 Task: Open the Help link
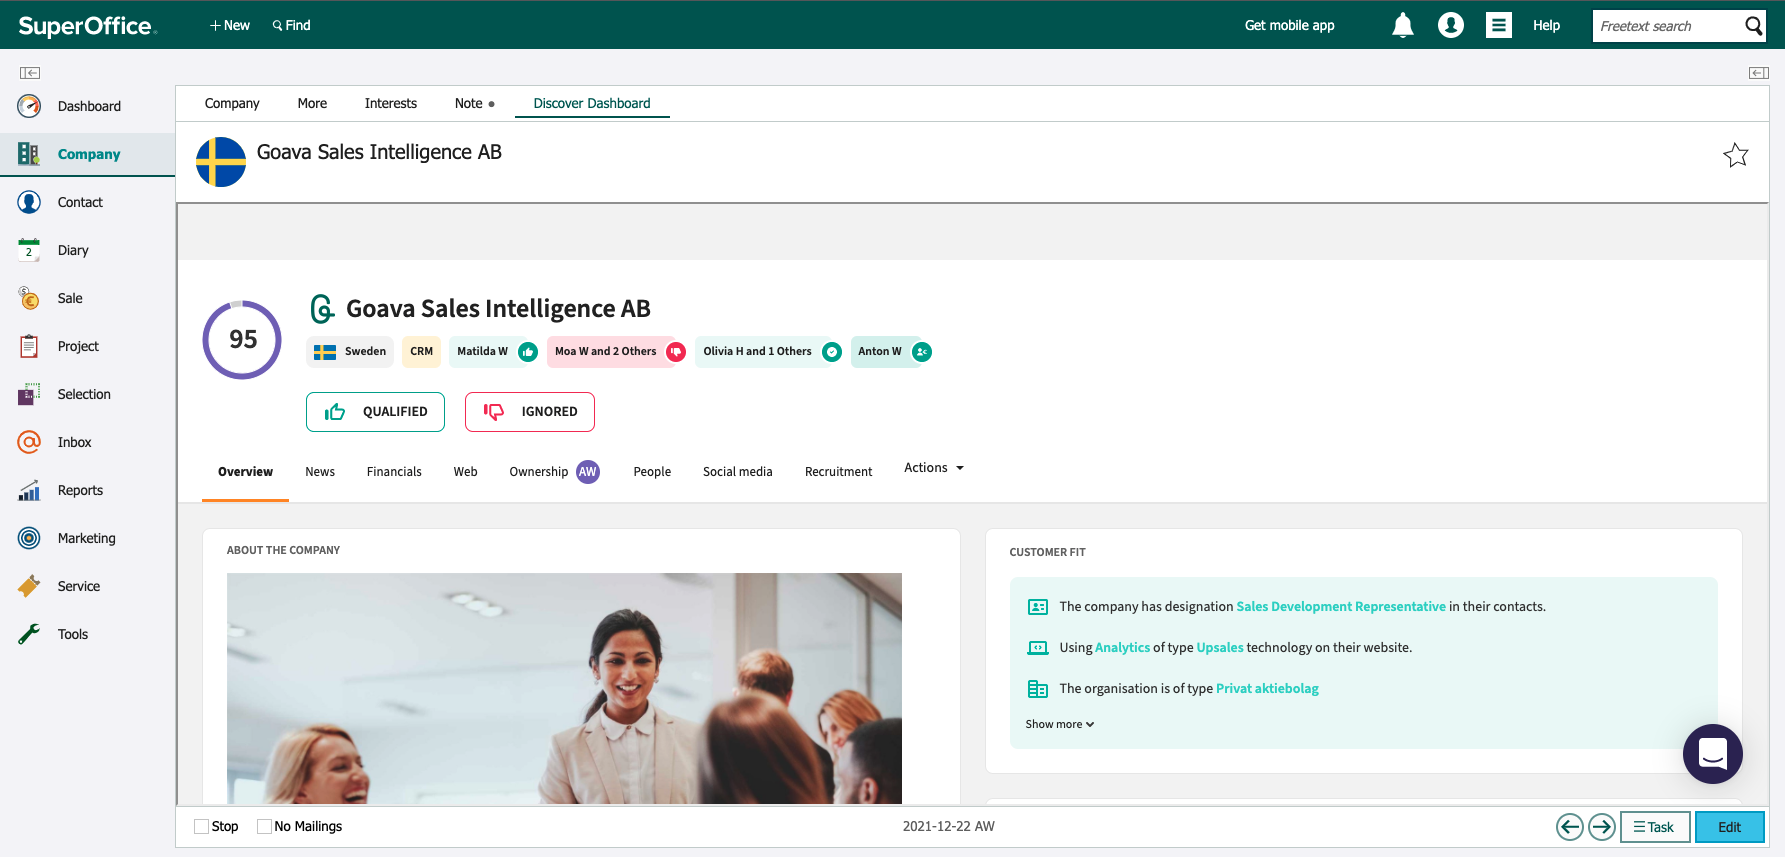[1547, 25]
